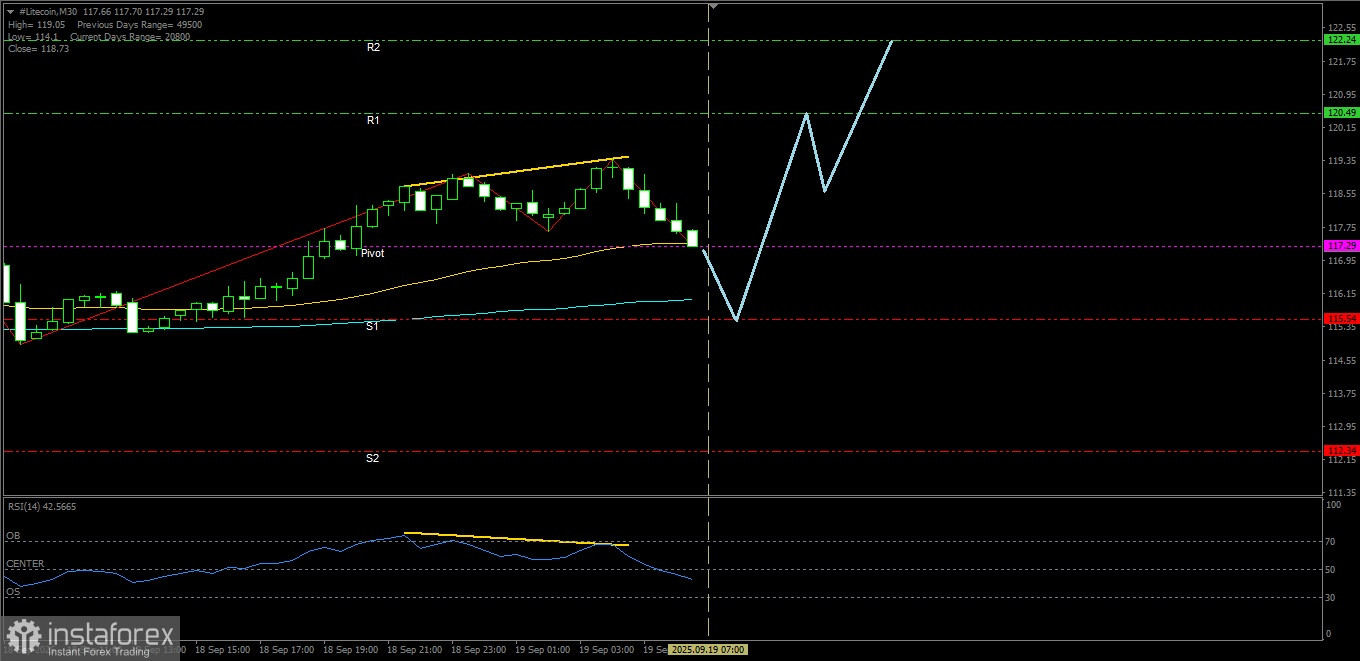Screen dimensions: 1360x661
Task: Click the triangle before #Litecoin,M30 title
Action: pyautogui.click(x=11, y=11)
